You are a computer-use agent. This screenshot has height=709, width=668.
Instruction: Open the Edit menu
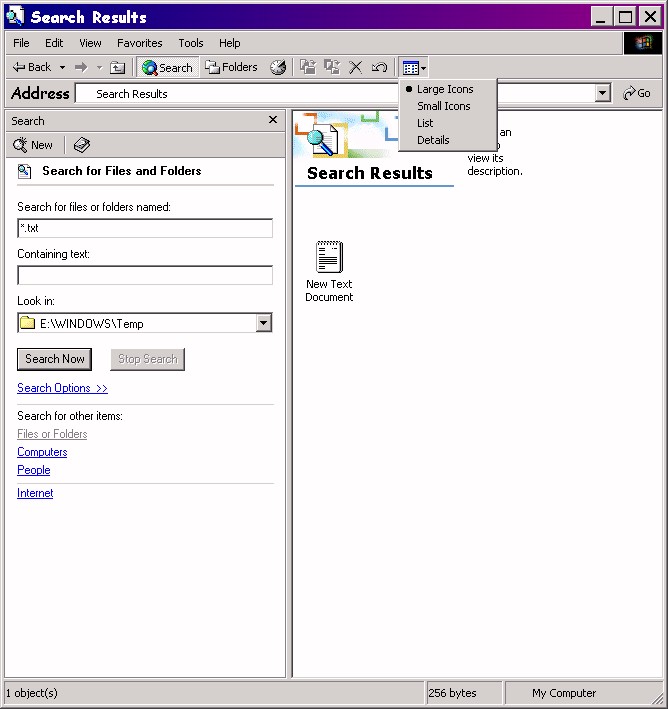pyautogui.click(x=54, y=43)
